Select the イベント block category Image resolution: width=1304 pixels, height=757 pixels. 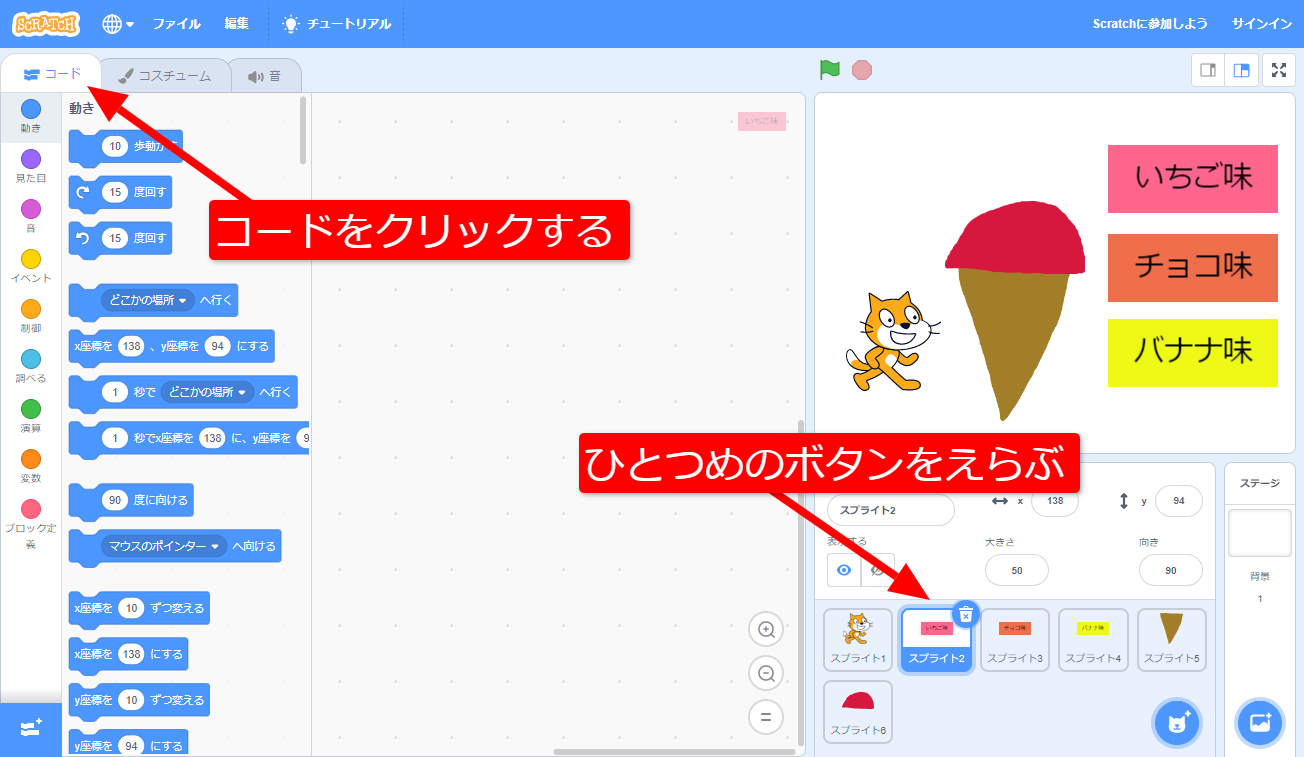click(x=31, y=266)
